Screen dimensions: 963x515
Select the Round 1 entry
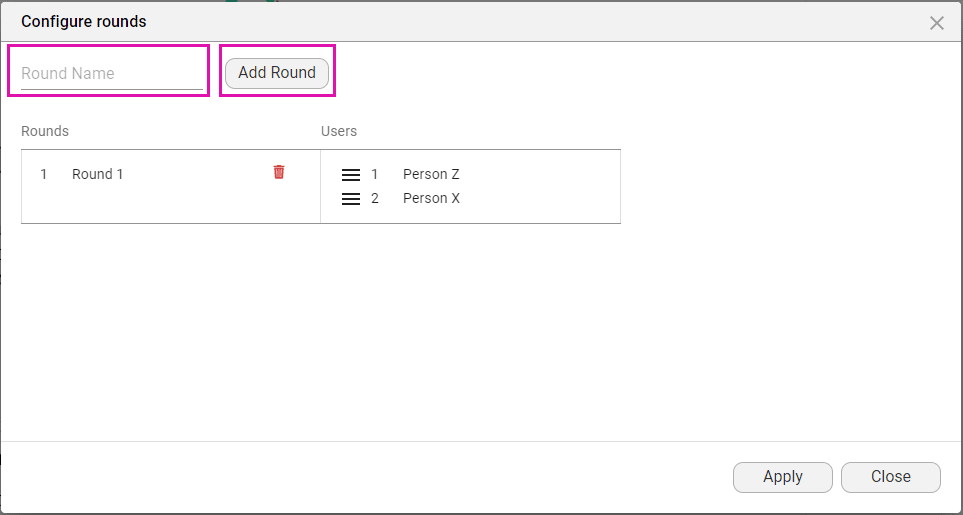coord(98,174)
